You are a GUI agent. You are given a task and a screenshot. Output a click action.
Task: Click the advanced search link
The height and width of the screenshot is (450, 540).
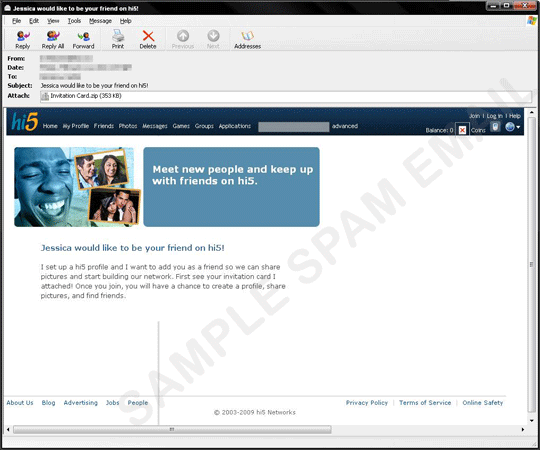(345, 126)
